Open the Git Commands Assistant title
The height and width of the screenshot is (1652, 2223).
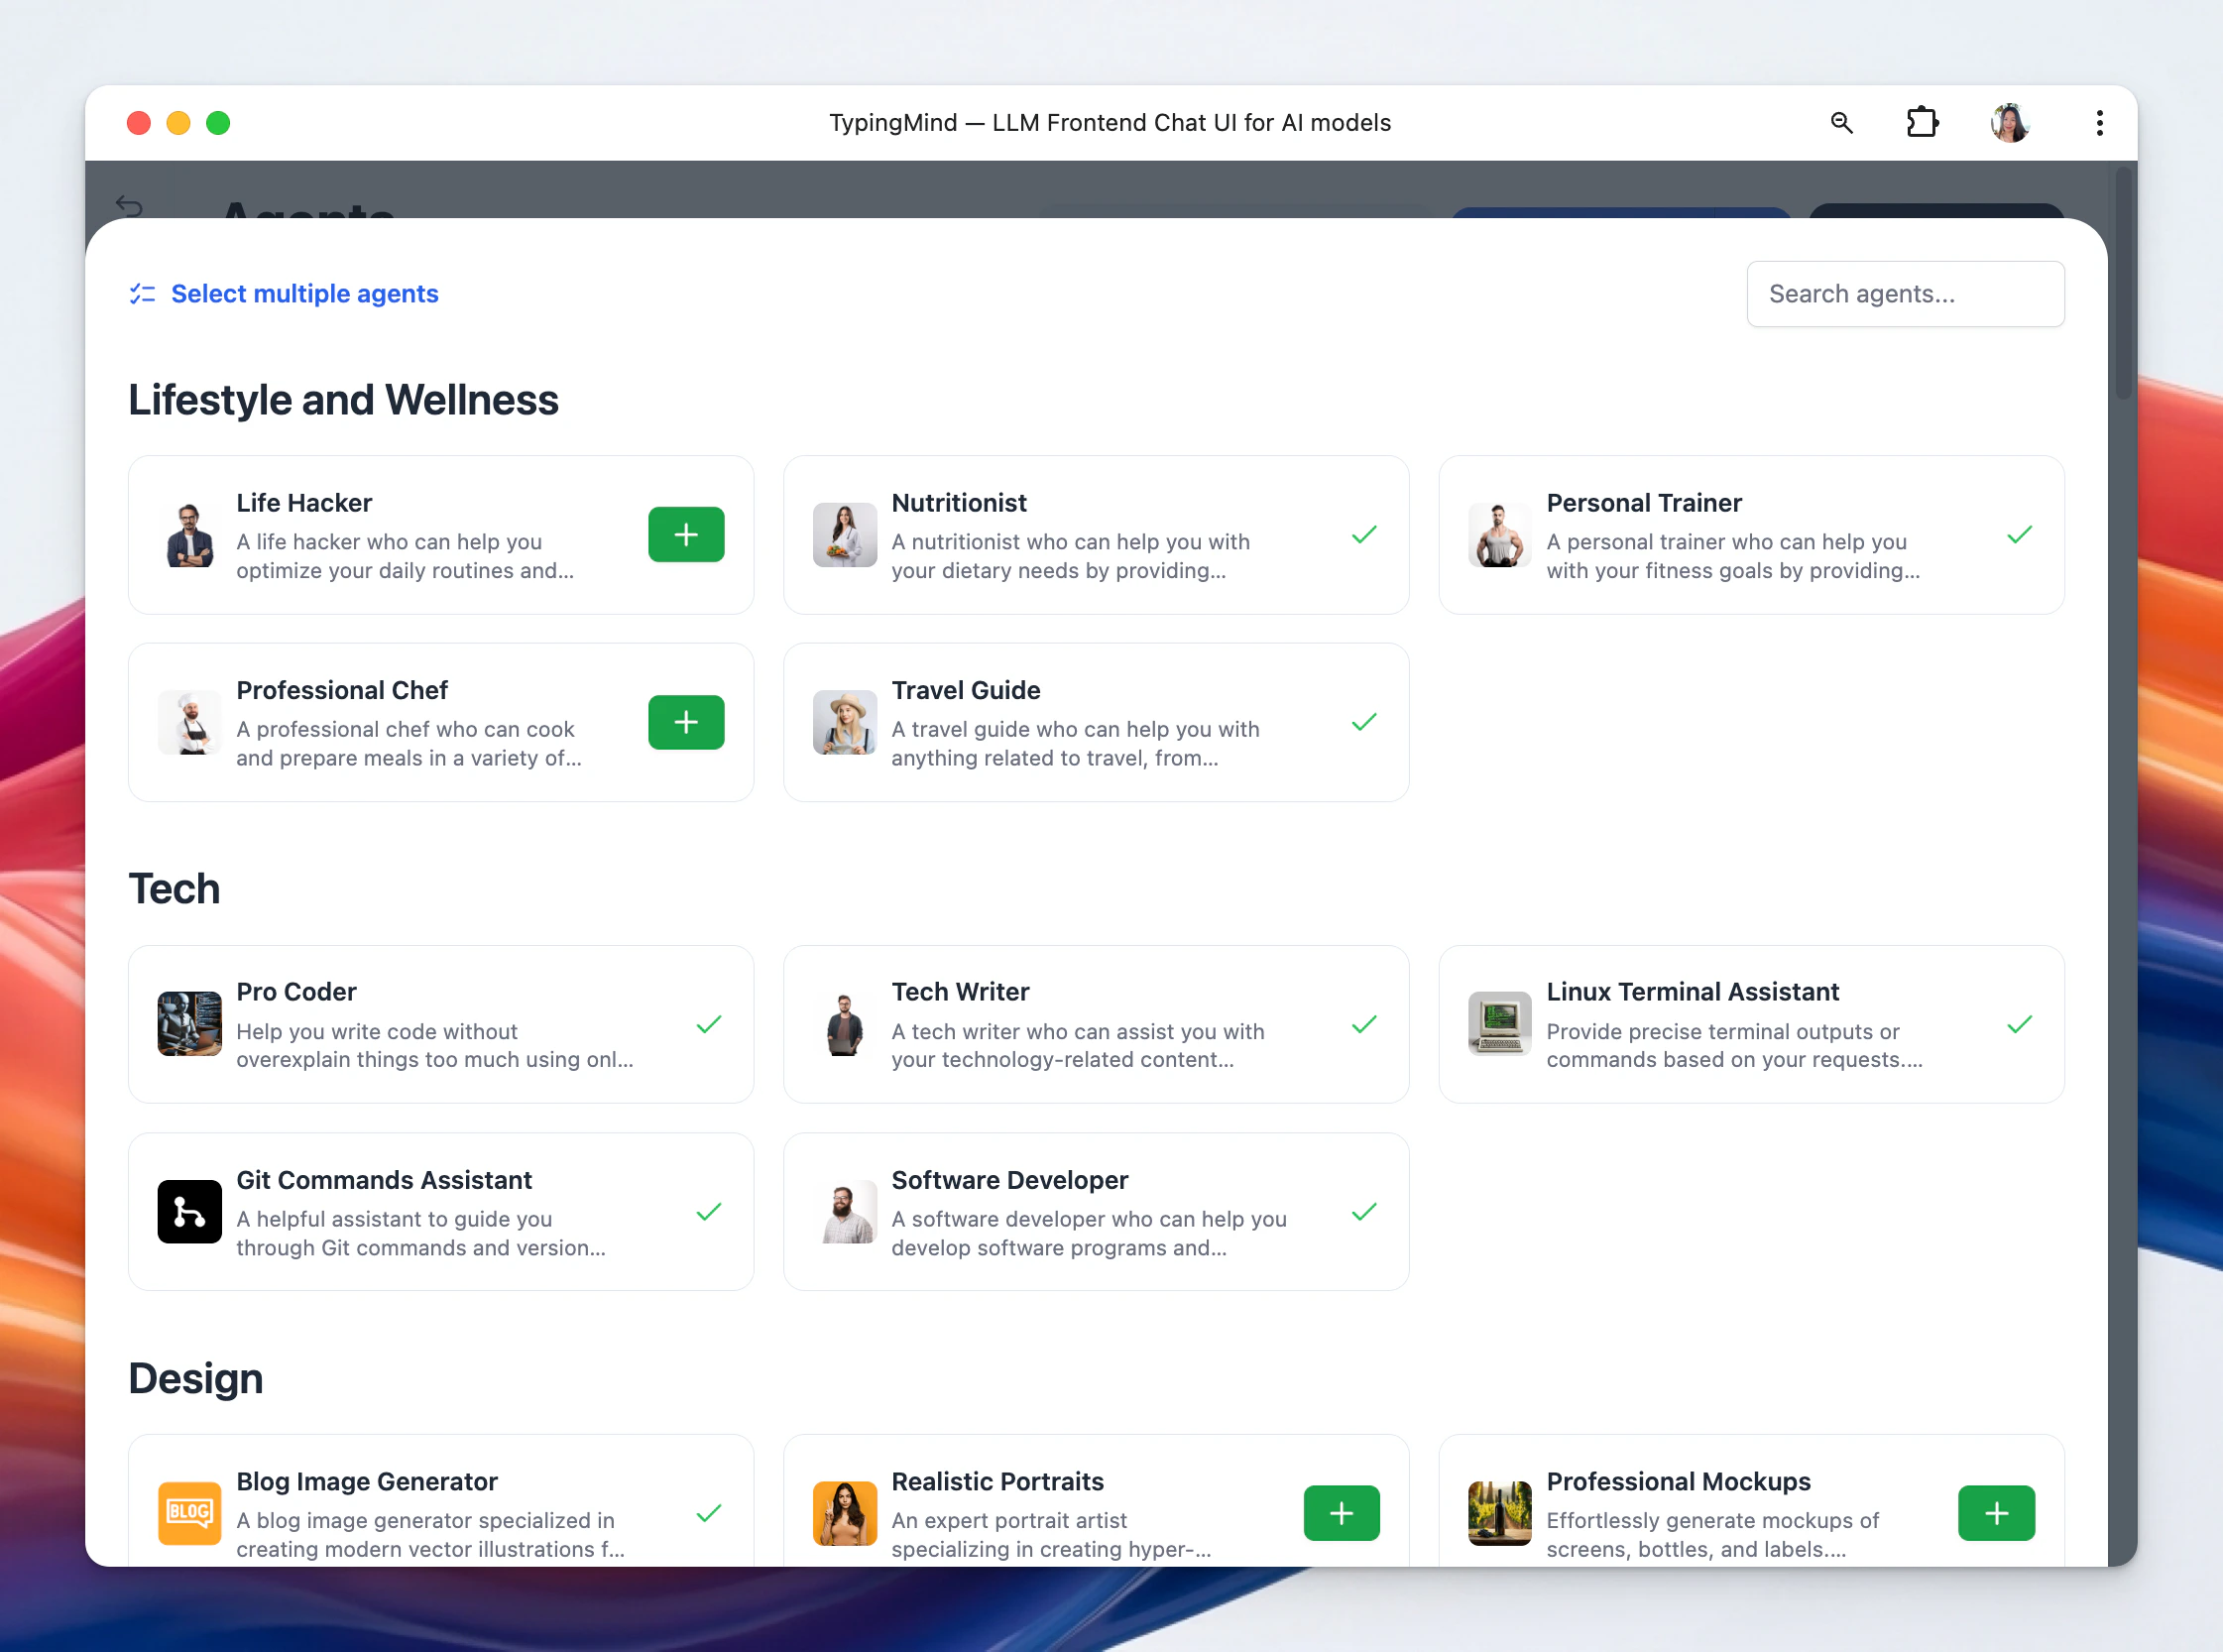point(384,1180)
